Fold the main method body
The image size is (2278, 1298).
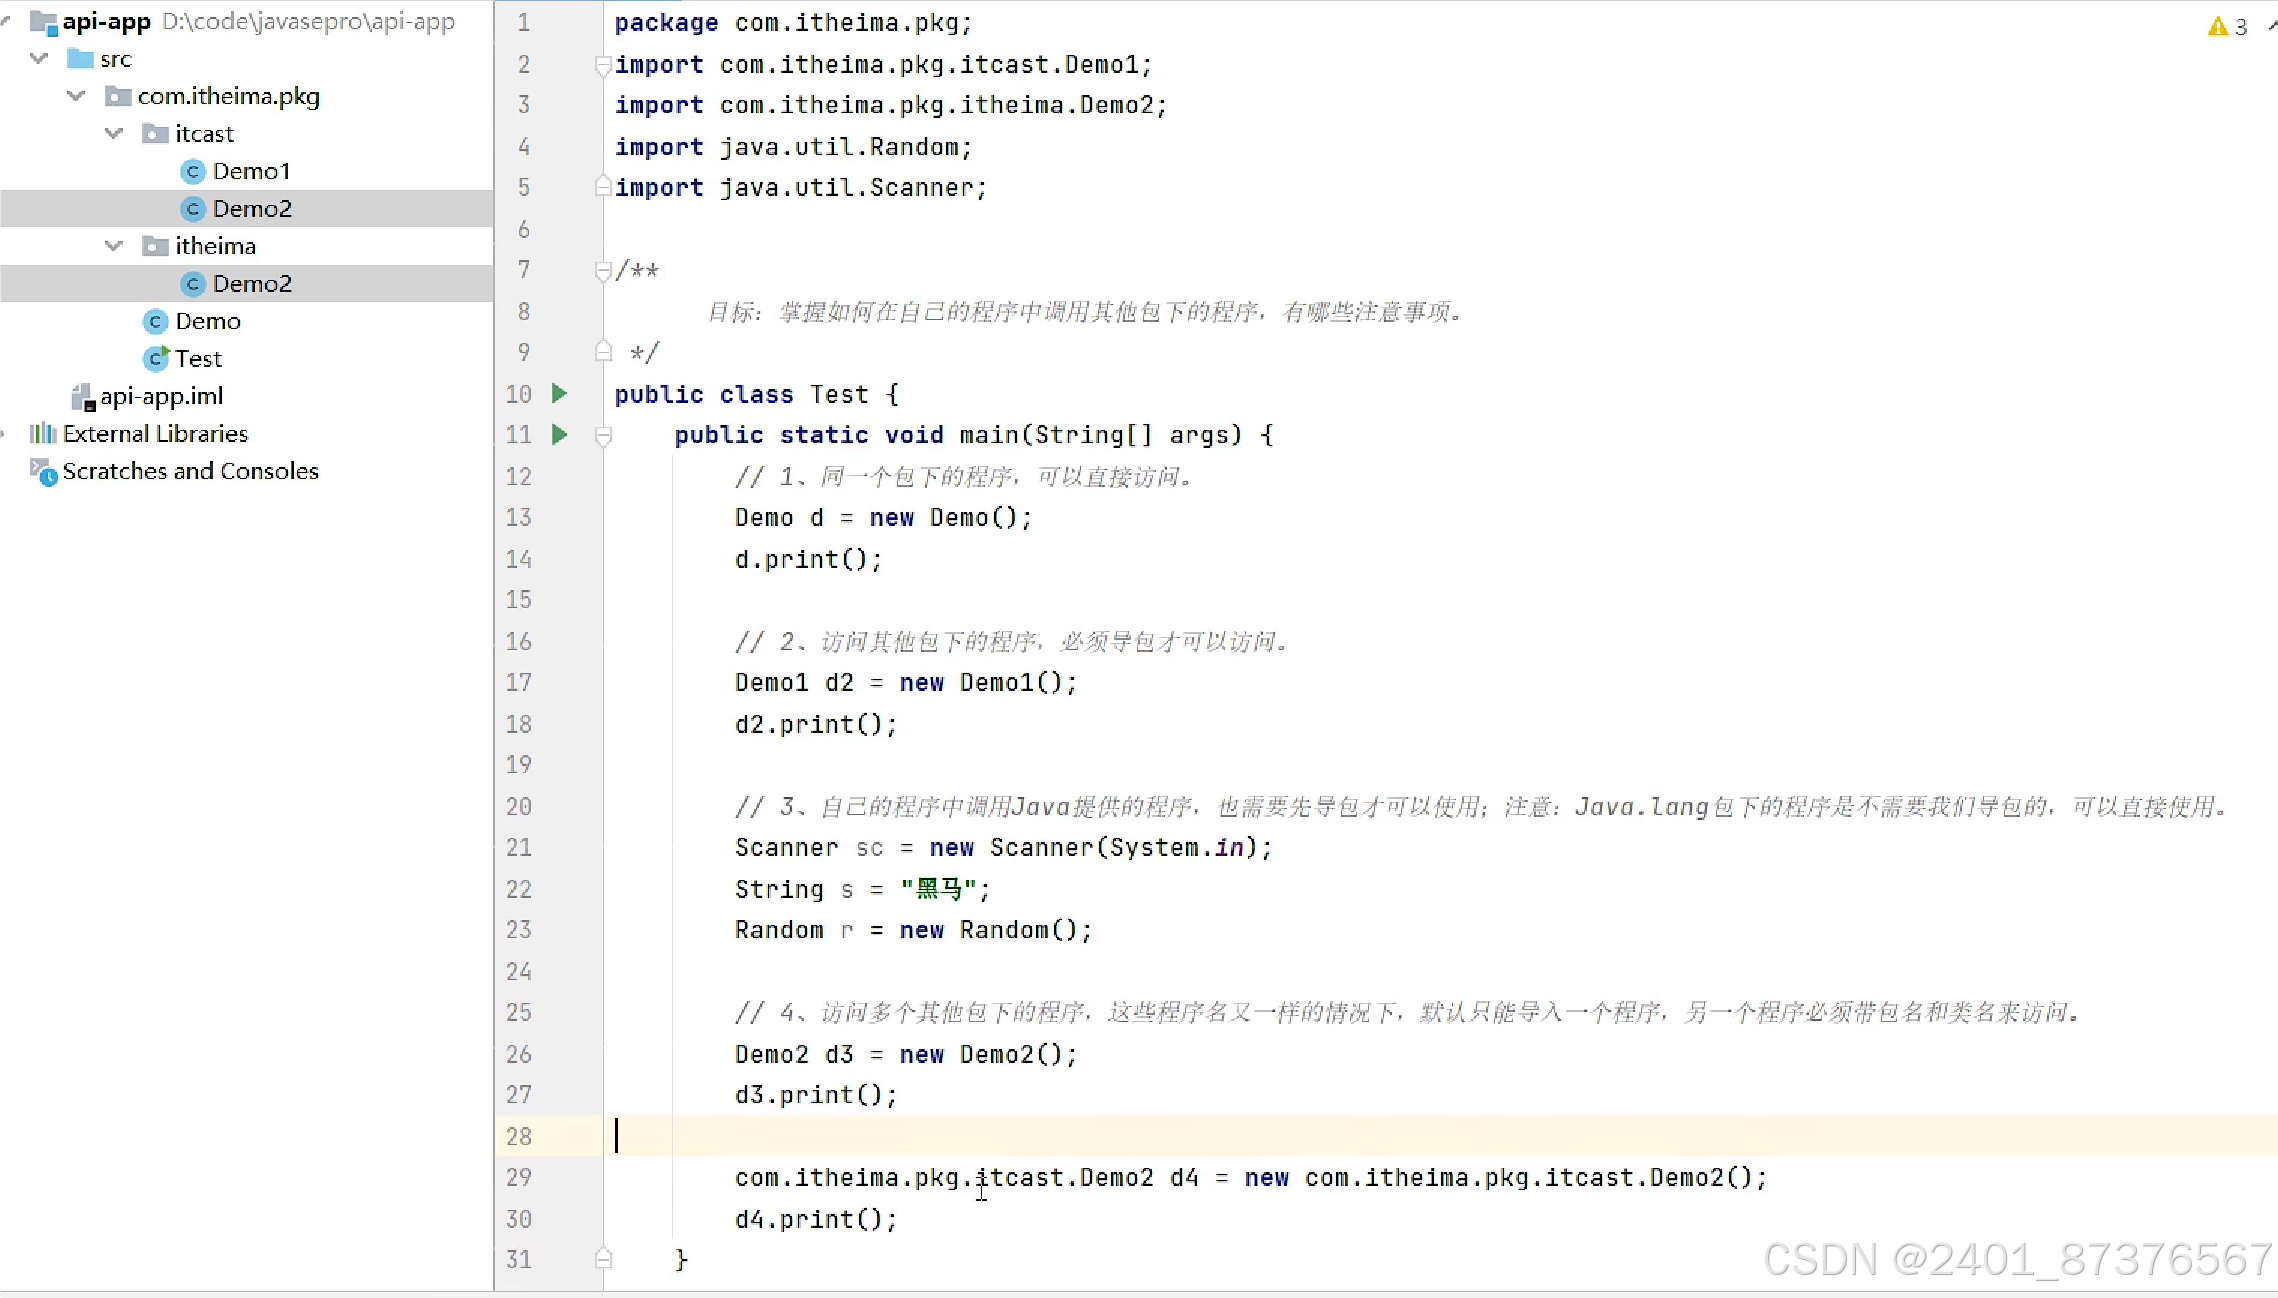click(603, 436)
